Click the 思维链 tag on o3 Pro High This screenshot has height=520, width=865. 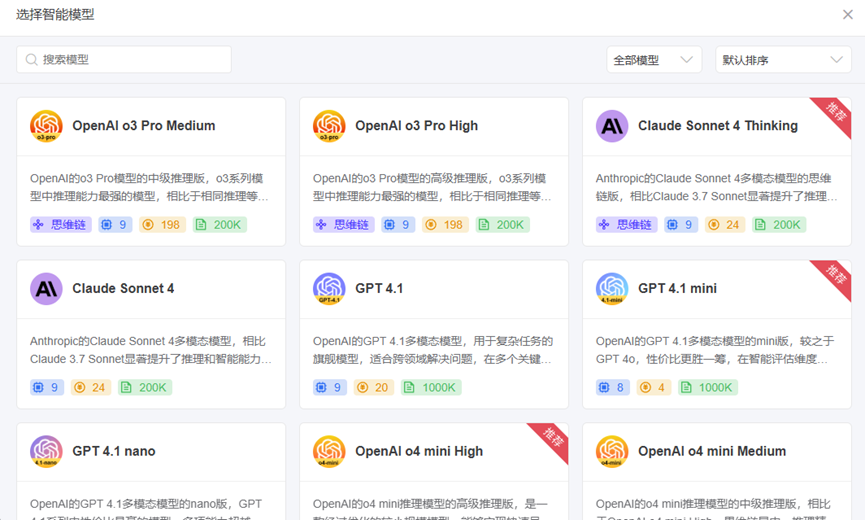click(x=344, y=224)
